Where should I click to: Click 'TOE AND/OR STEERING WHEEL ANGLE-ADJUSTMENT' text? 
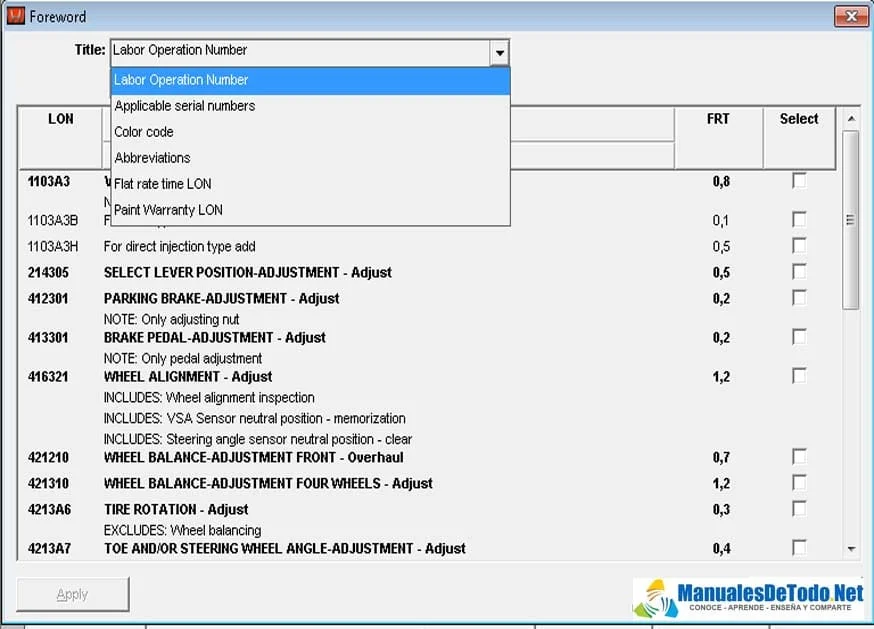coord(259,549)
